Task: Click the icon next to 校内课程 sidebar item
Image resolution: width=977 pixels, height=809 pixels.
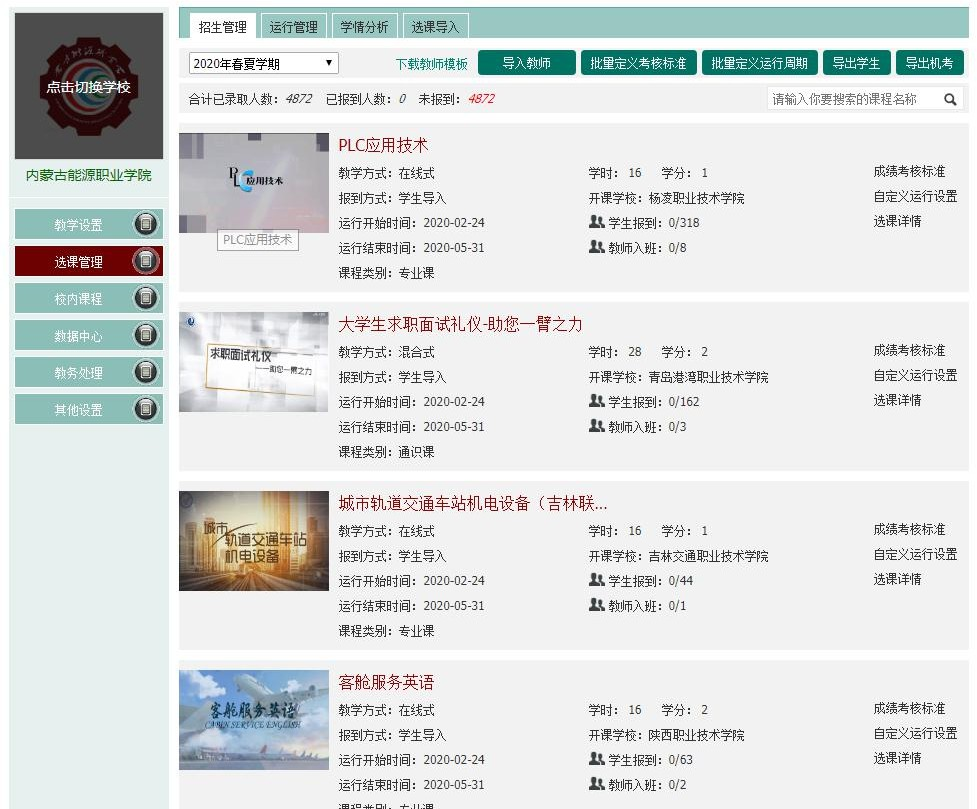Action: [x=148, y=298]
